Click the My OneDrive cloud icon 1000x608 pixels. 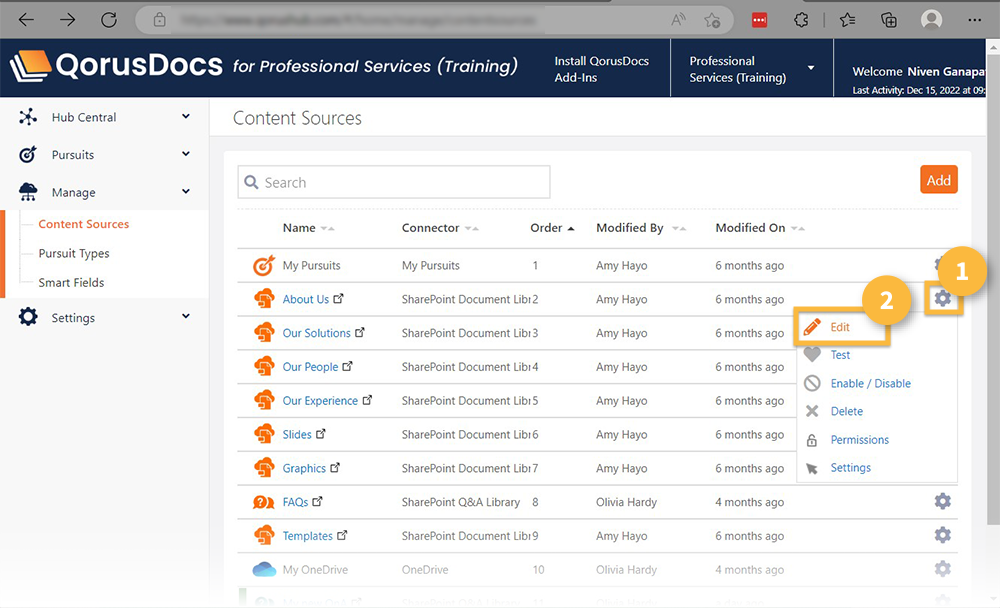[264, 569]
